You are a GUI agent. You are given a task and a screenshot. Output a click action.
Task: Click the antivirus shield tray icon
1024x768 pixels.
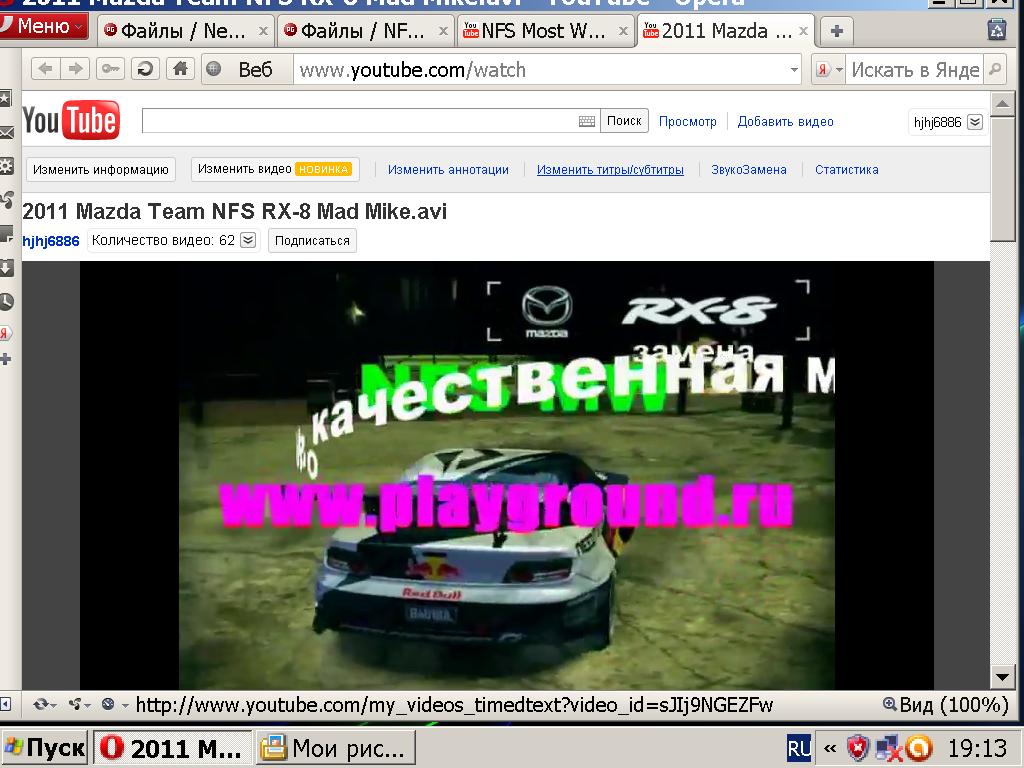point(857,748)
